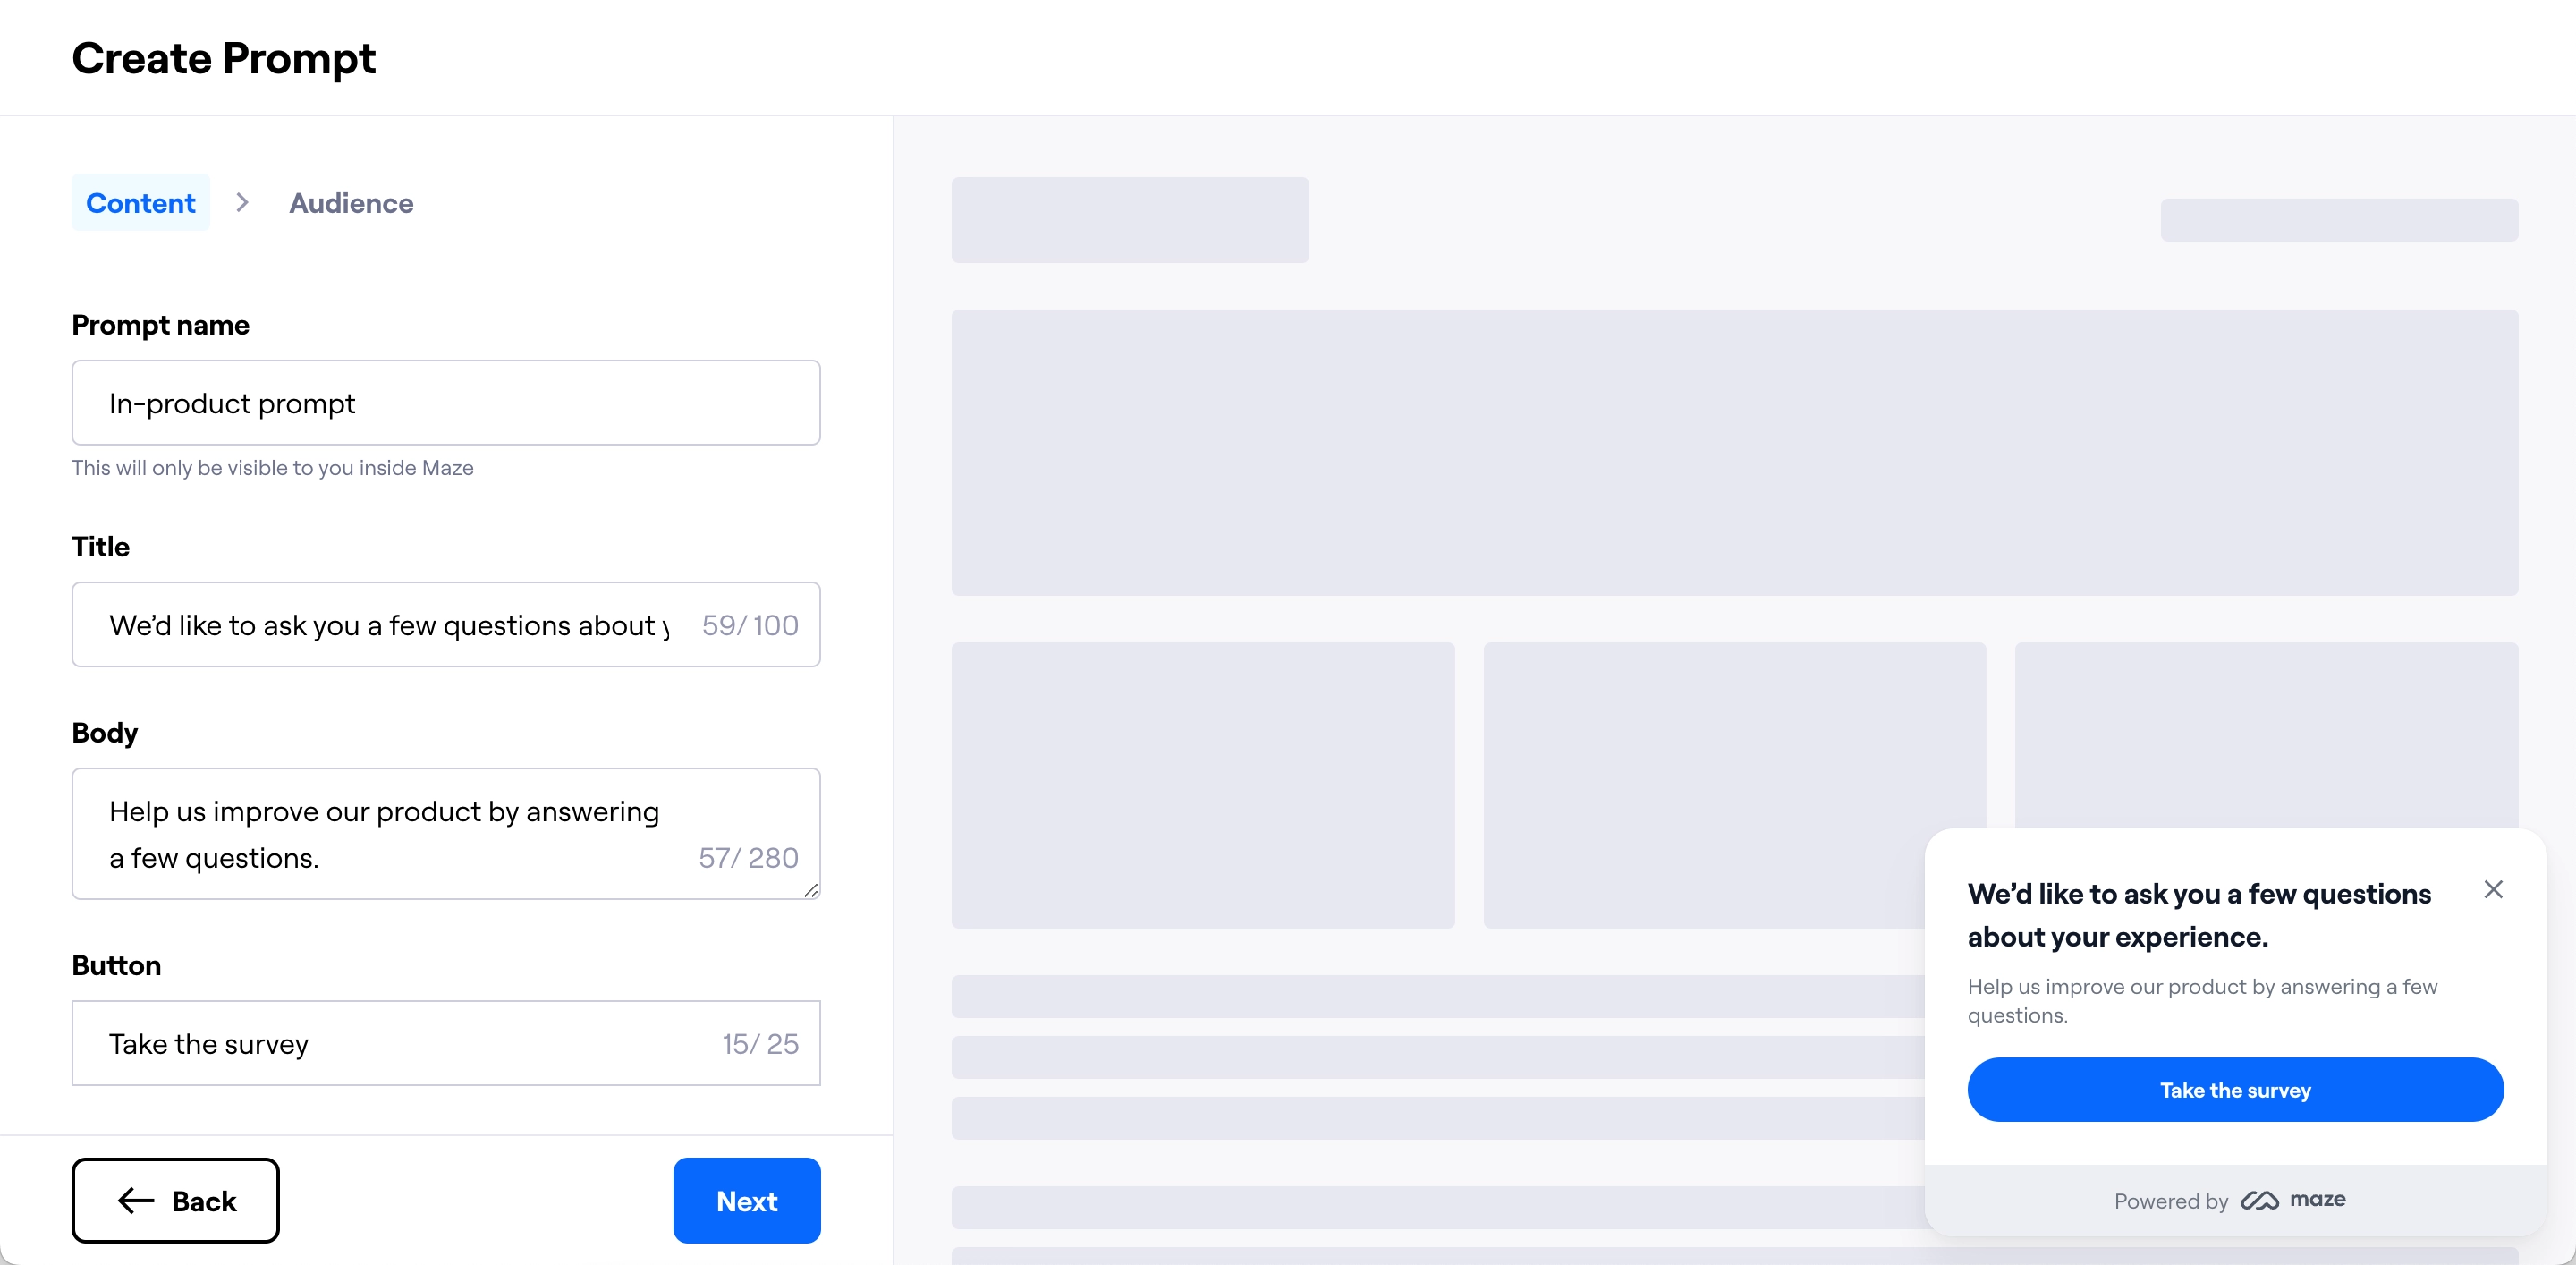Screen dimensions: 2576x1265
Task: Click the 59/100 title character counter
Action: tap(750, 625)
